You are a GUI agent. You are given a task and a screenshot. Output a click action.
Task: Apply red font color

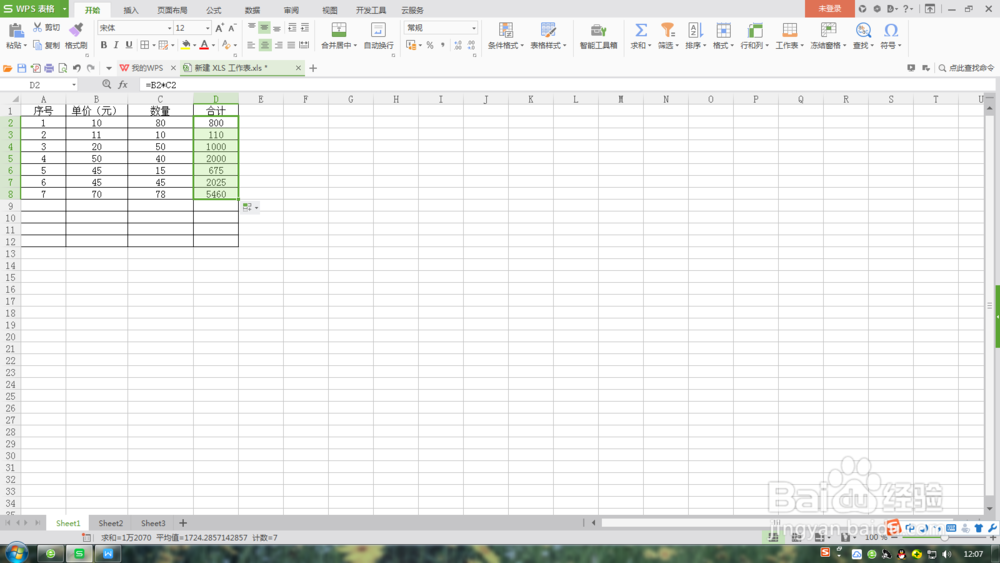click(204, 45)
